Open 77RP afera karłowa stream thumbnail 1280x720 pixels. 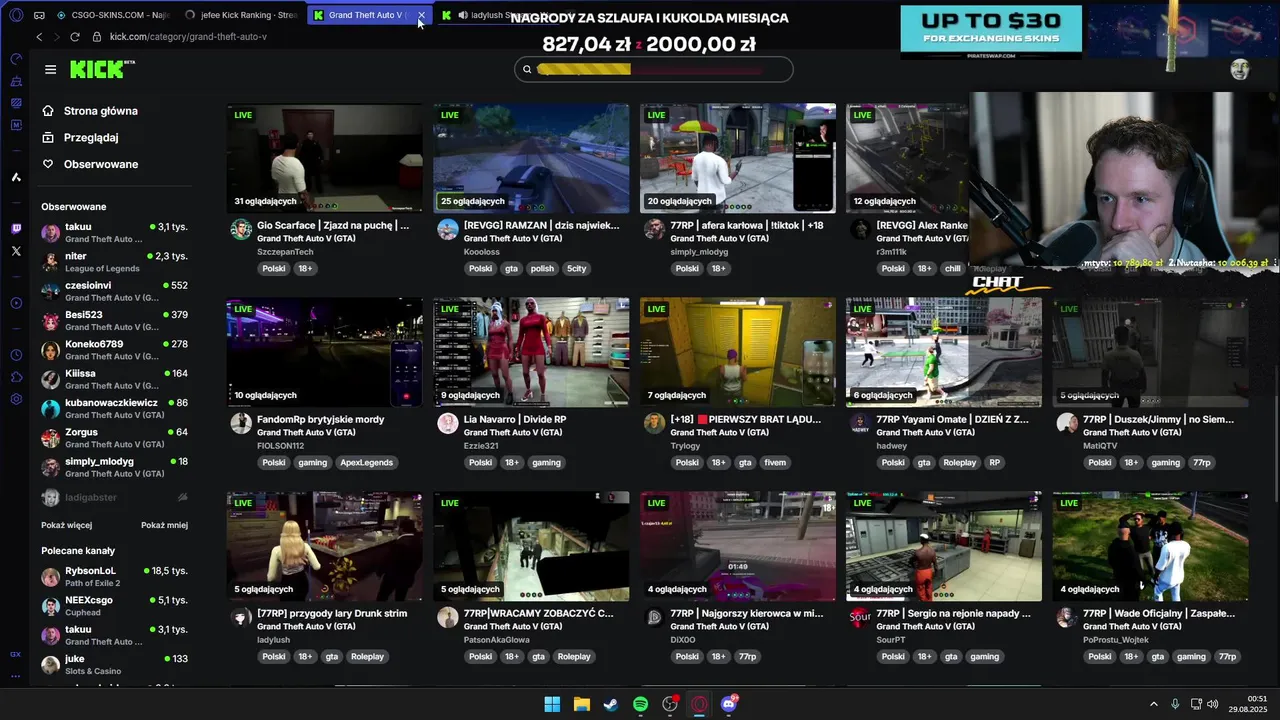point(738,158)
